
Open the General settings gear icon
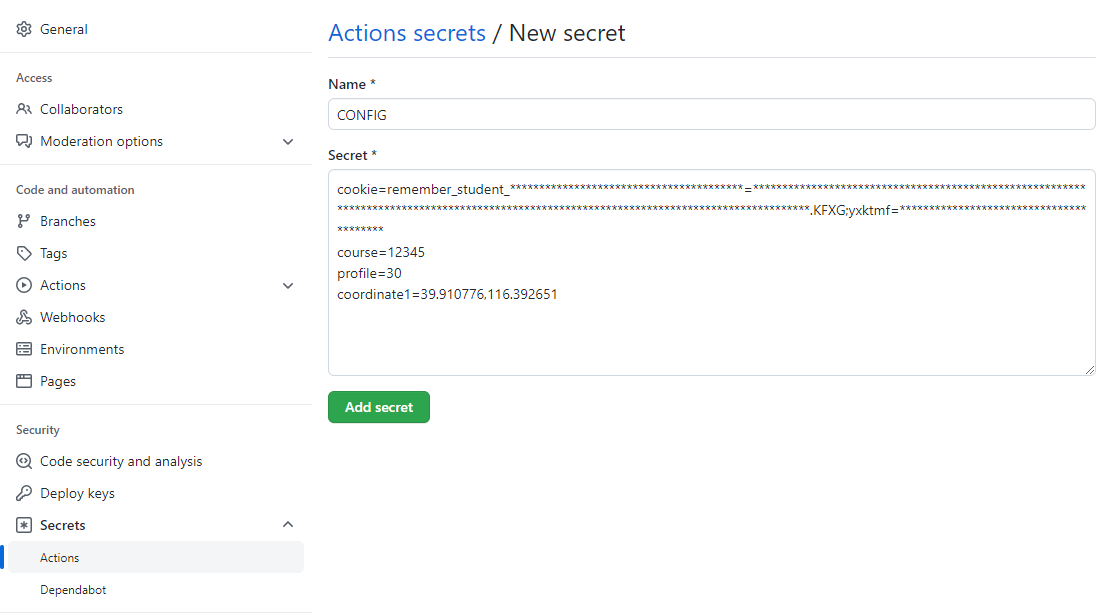23,29
